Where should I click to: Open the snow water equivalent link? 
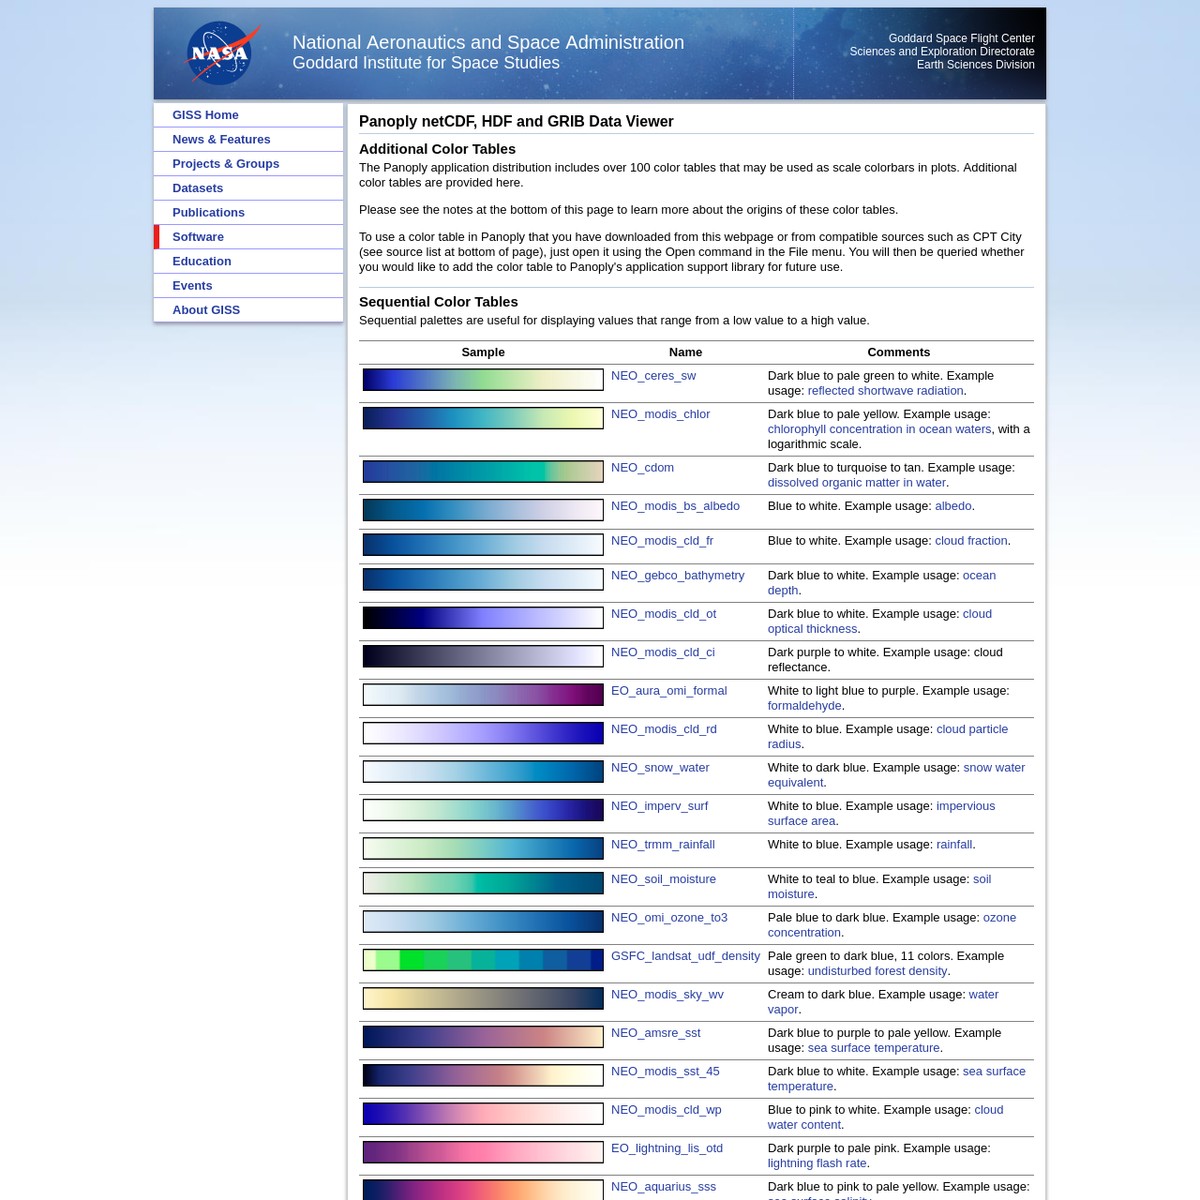pyautogui.click(x=896, y=775)
